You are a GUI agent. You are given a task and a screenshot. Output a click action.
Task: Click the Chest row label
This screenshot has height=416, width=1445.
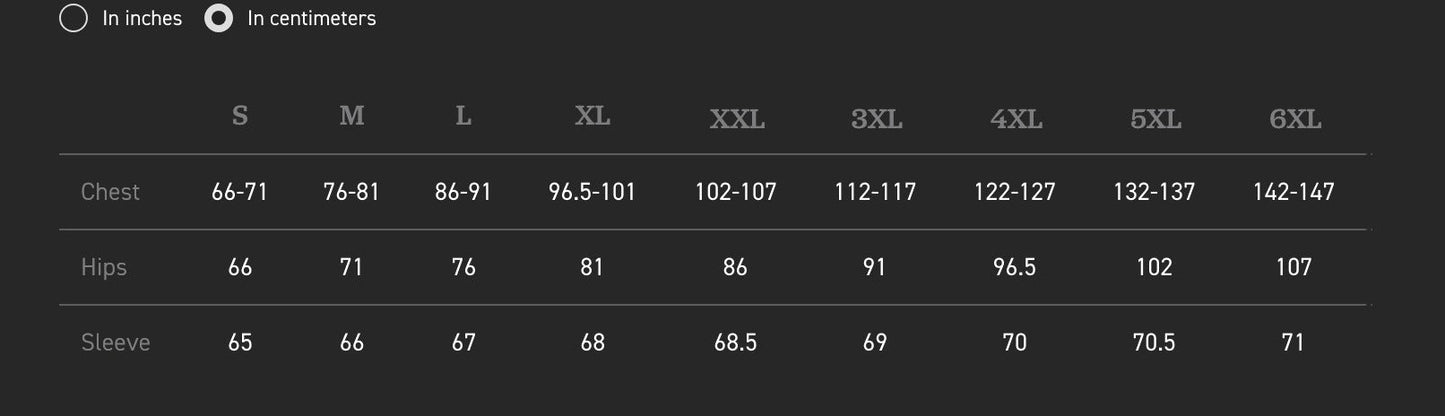point(110,192)
